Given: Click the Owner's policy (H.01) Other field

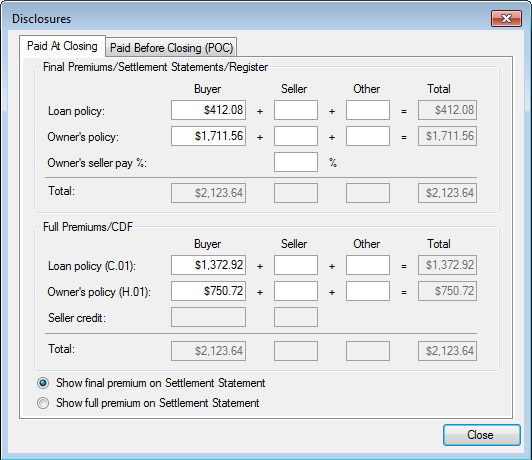Looking at the screenshot, I should (x=368, y=291).
